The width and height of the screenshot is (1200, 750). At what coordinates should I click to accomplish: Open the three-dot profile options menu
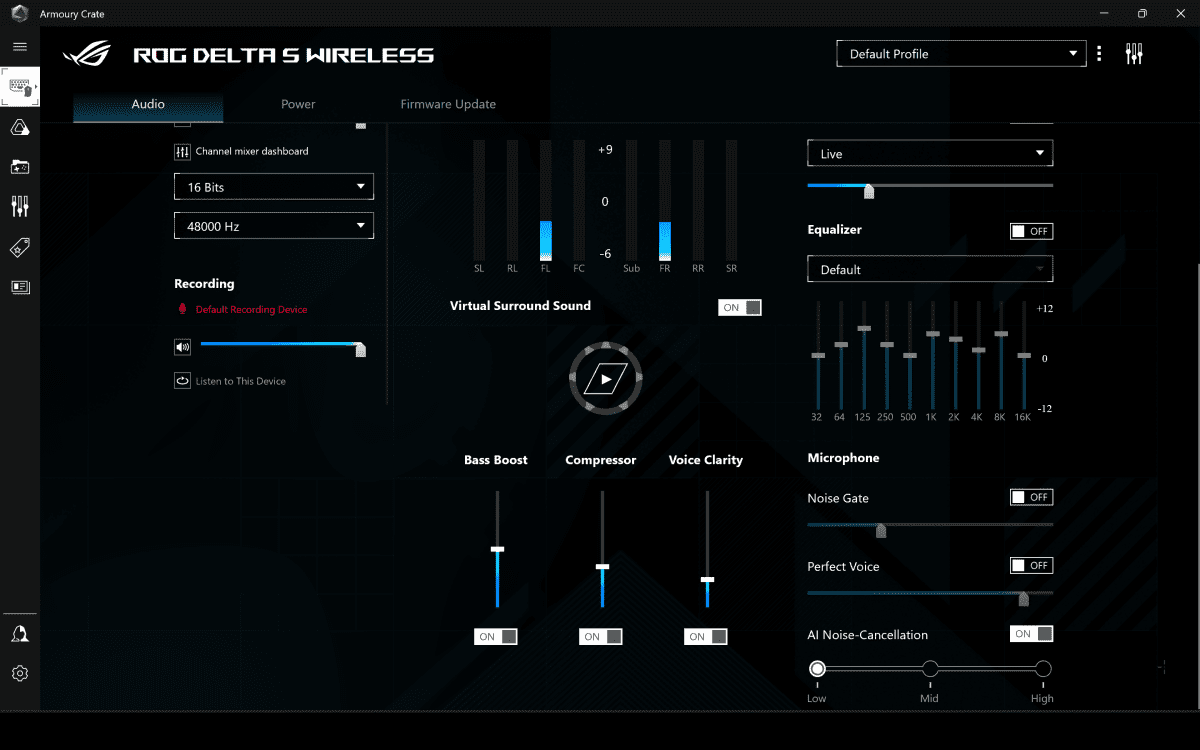click(x=1099, y=54)
